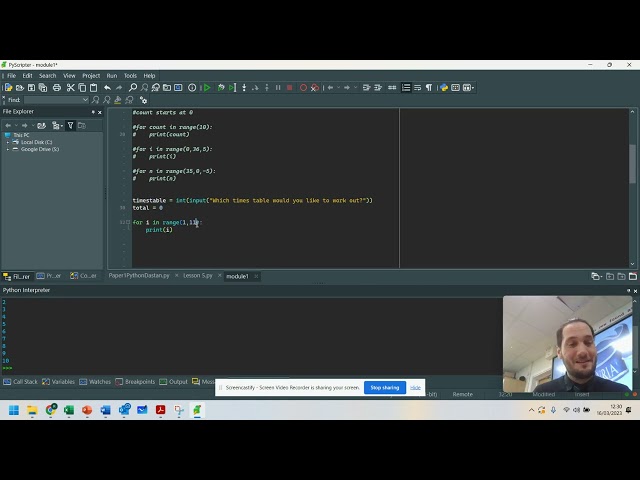The height and width of the screenshot is (480, 640).
Task: Click the Clear all breakpoints icon
Action: coord(315,87)
